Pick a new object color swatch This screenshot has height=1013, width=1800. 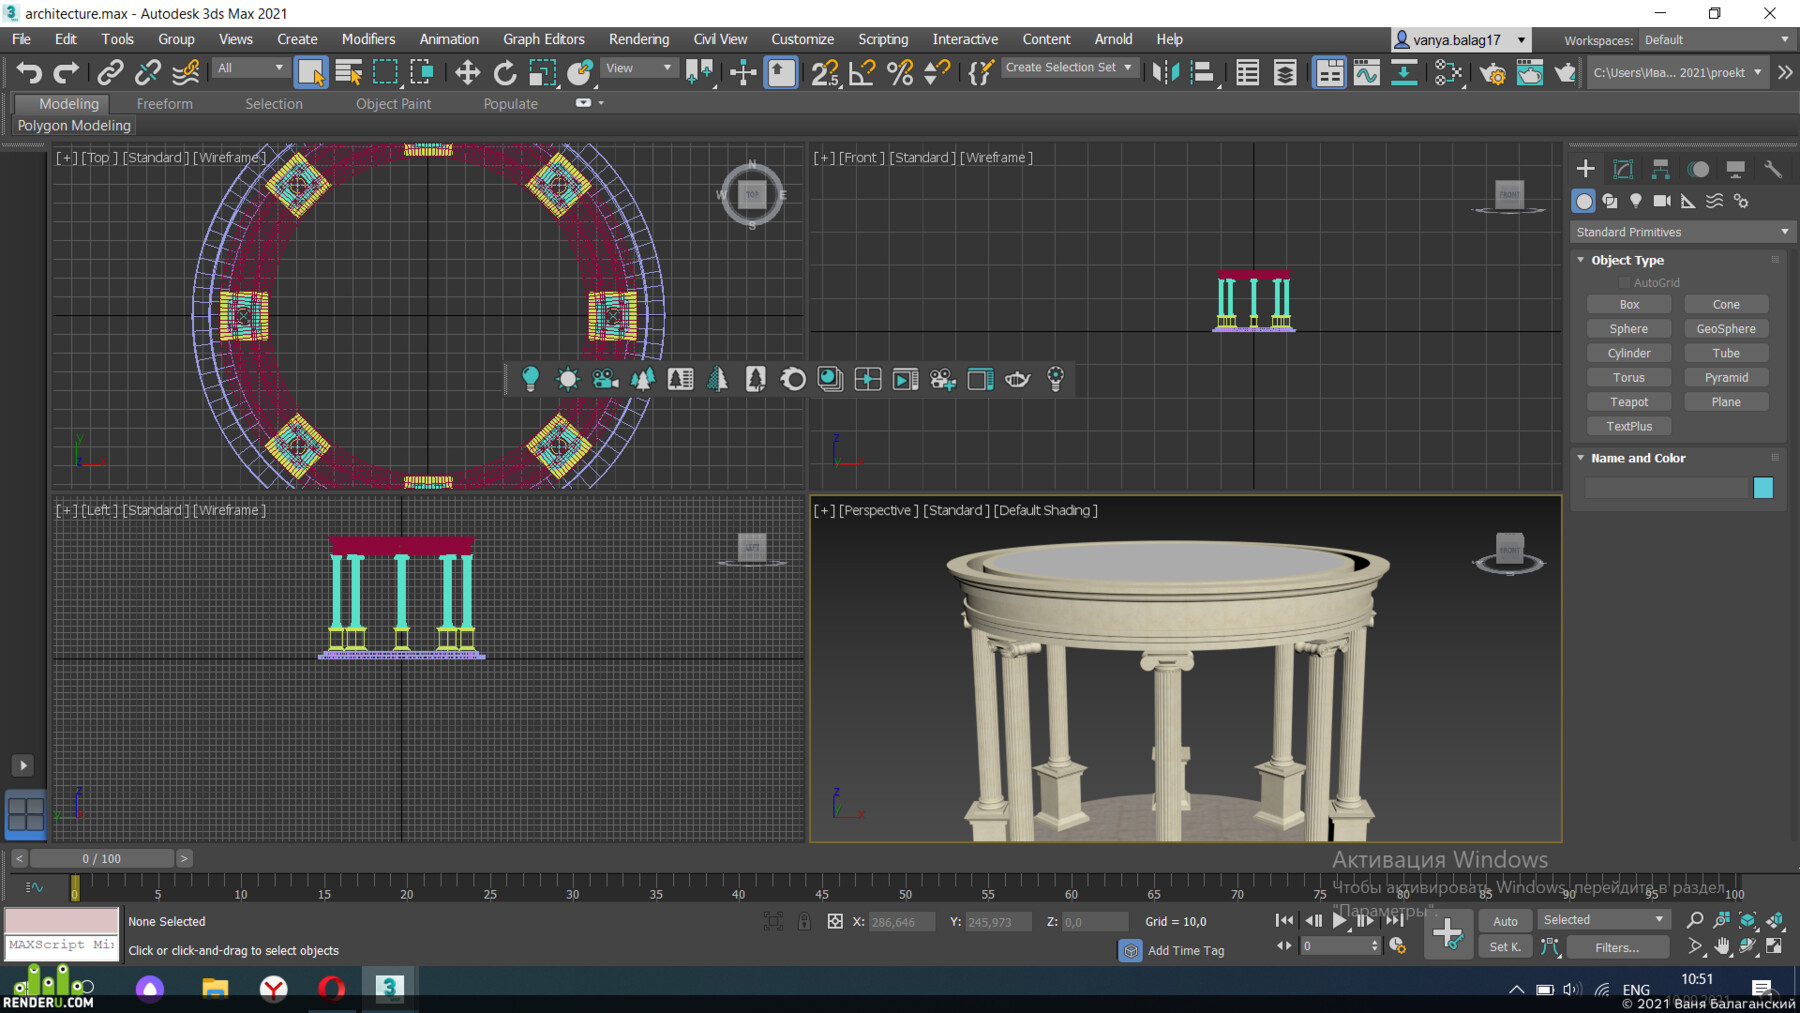(1763, 487)
